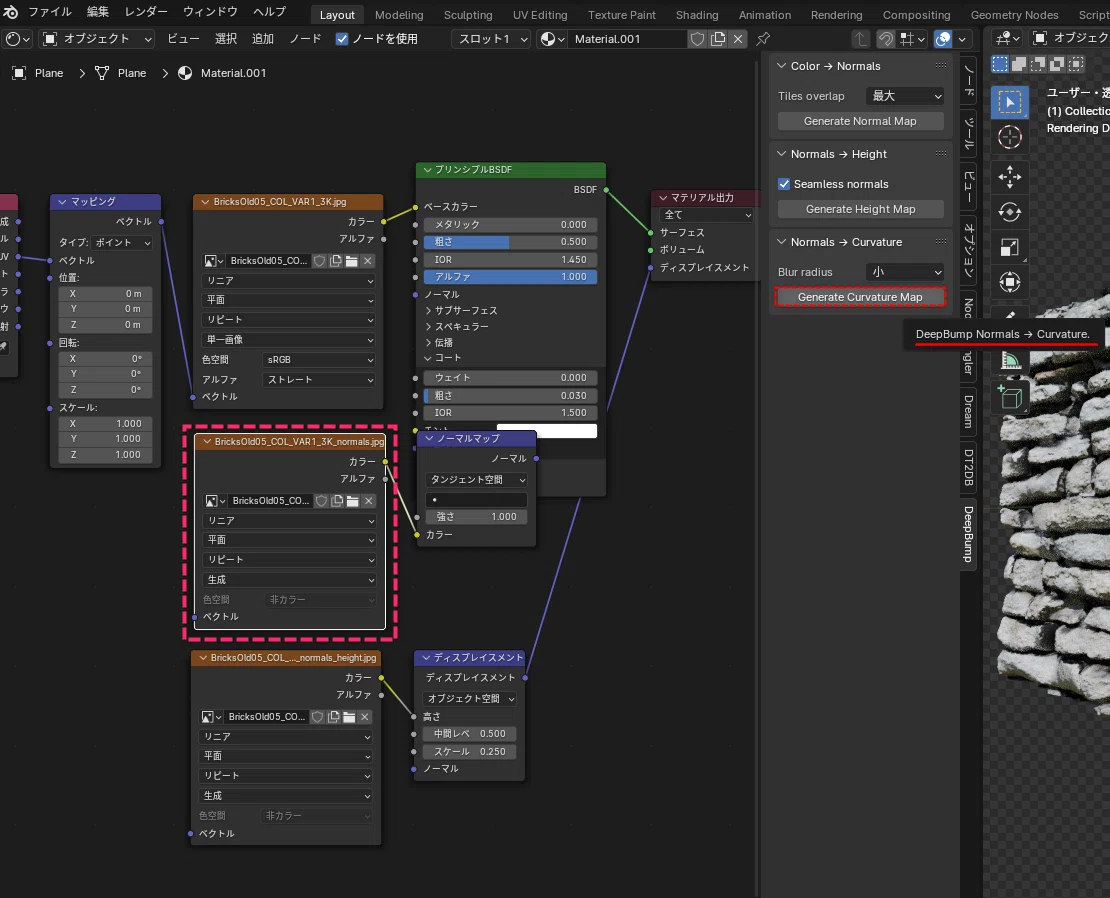Click the pin icon in node editor header
1110x898 pixels.
tap(763, 39)
